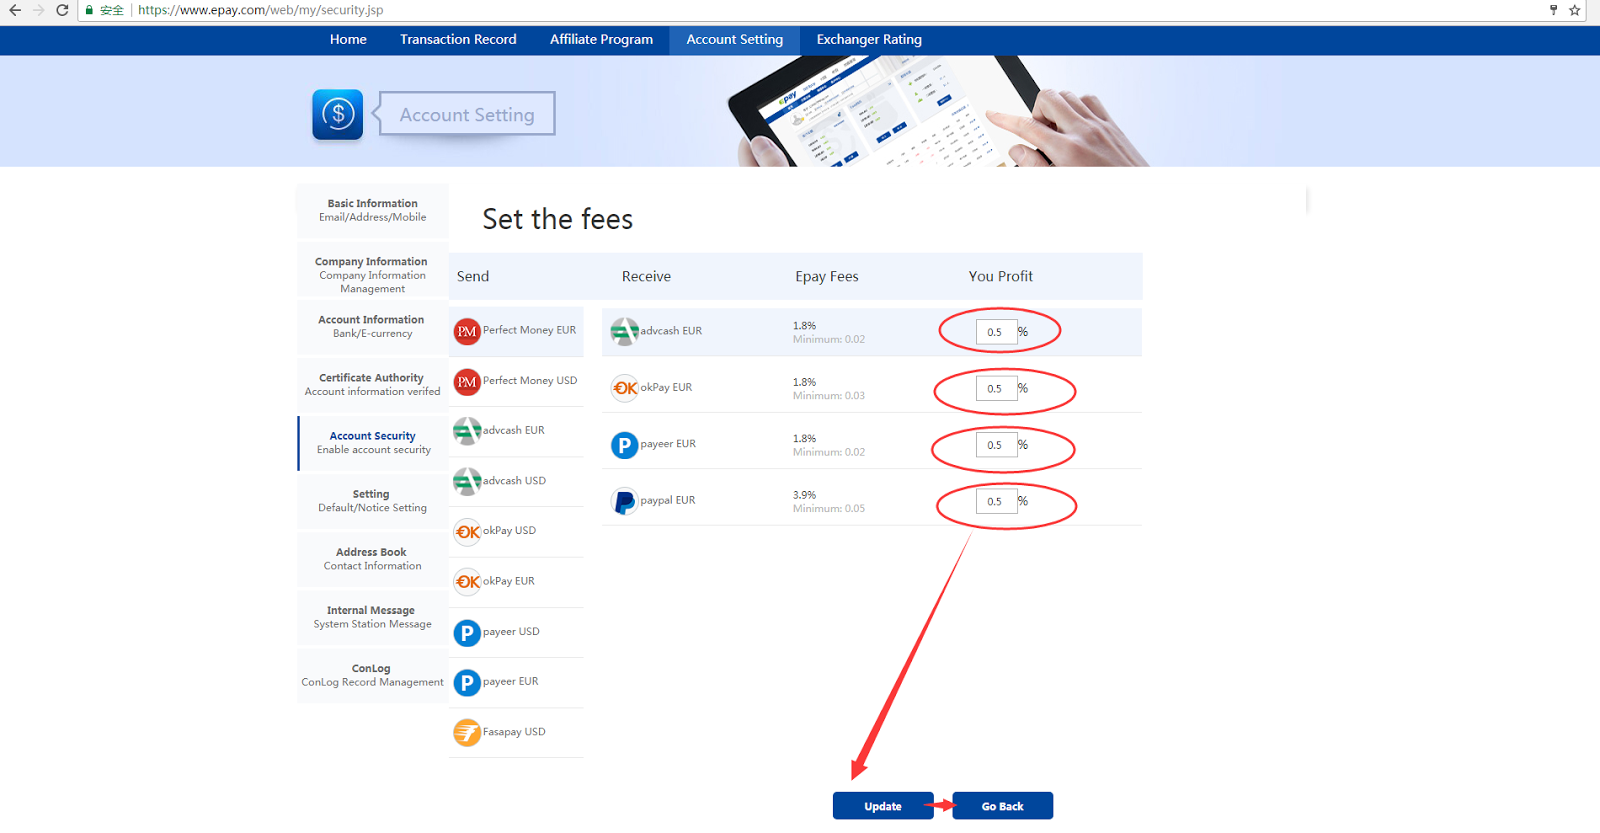Image resolution: width=1600 pixels, height=833 pixels.
Task: Click the advcash EUR profit percentage field
Action: coord(996,332)
